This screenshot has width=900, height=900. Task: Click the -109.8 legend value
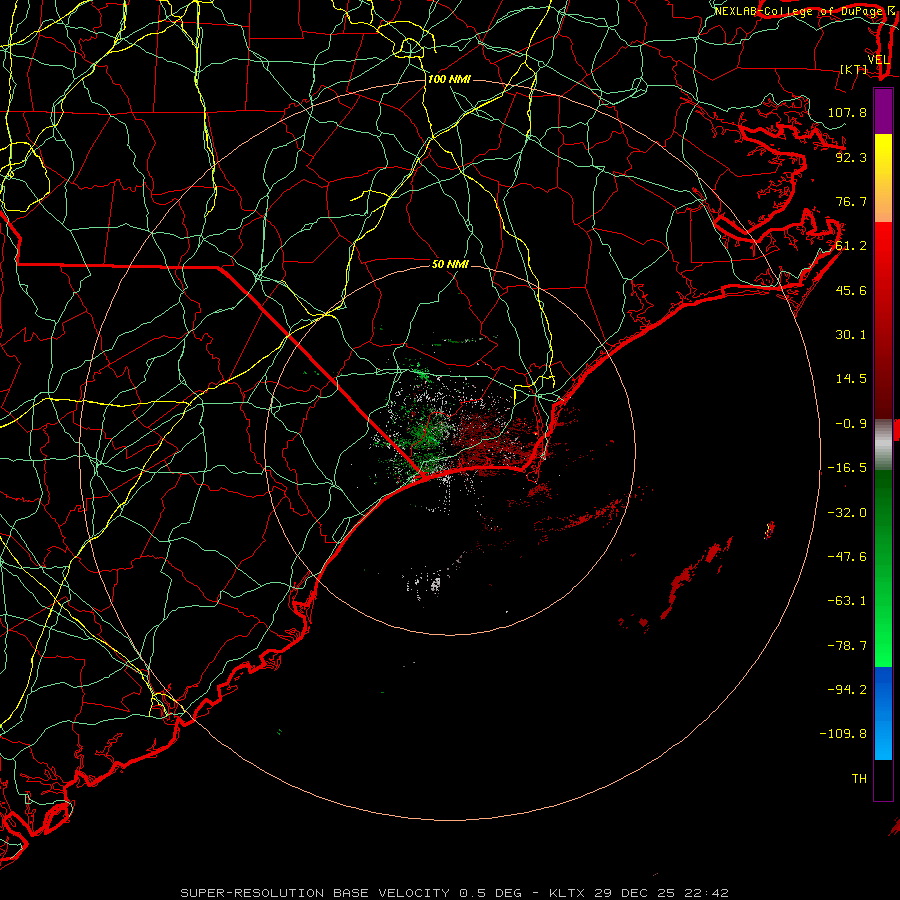843,734
